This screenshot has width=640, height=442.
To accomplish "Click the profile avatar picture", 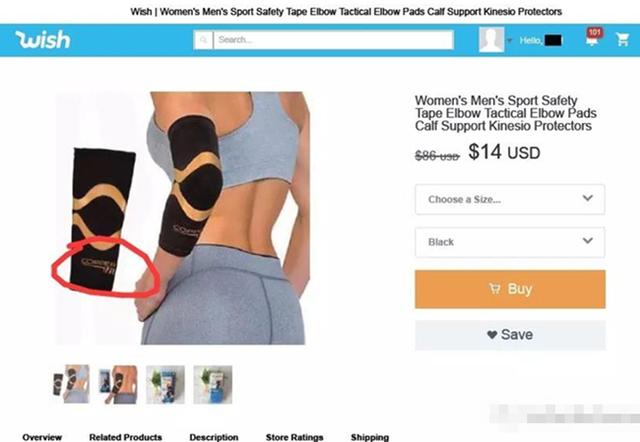I will [491, 40].
